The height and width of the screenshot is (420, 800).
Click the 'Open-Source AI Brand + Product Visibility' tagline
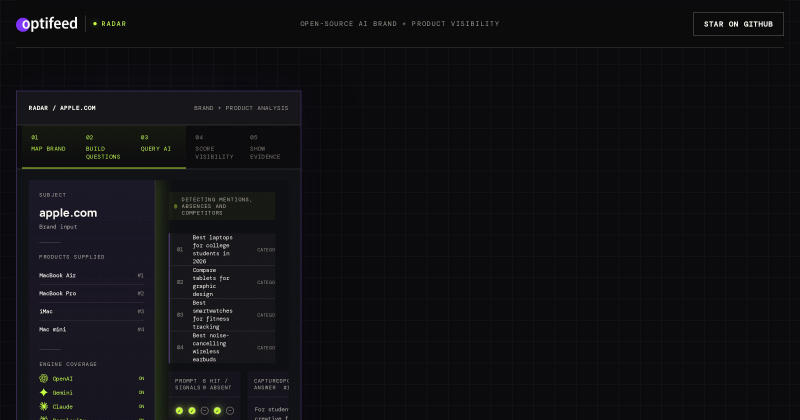[399, 24]
